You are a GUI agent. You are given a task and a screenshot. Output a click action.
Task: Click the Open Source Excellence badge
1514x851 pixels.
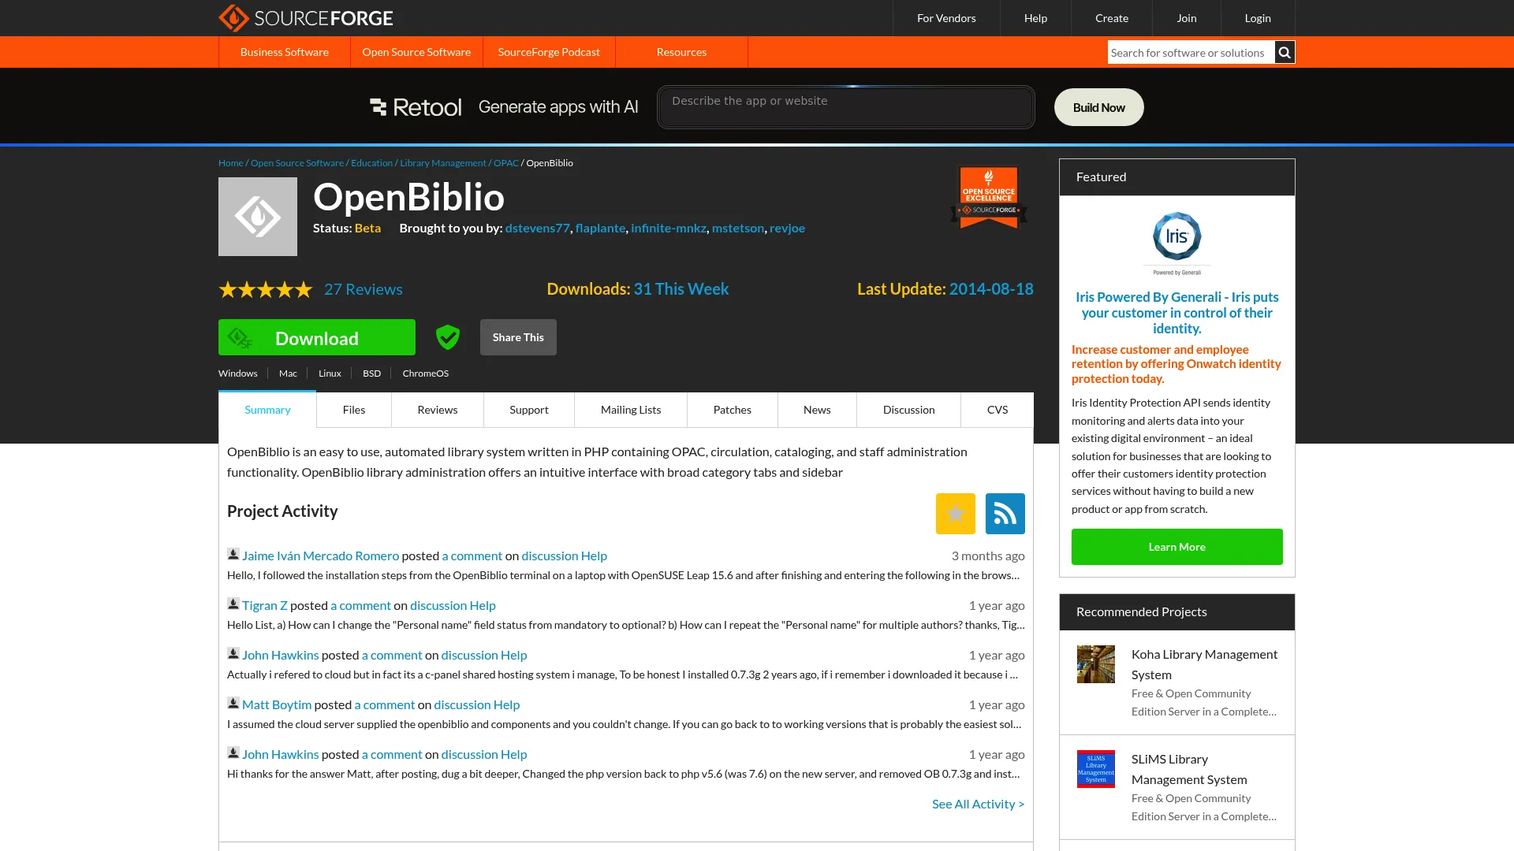[989, 197]
